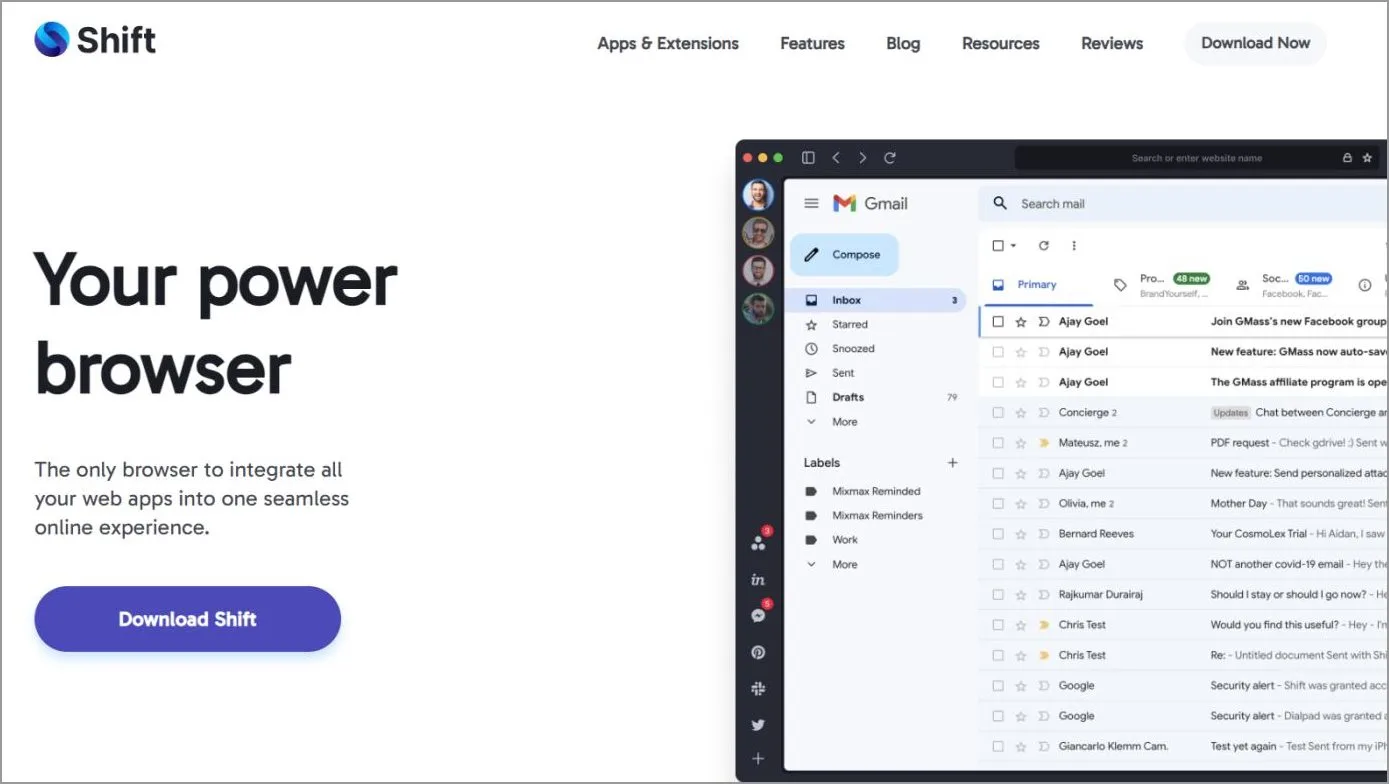Check the 'Join GMass's new Facebook group' email
The width and height of the screenshot is (1389, 784).
tap(998, 322)
